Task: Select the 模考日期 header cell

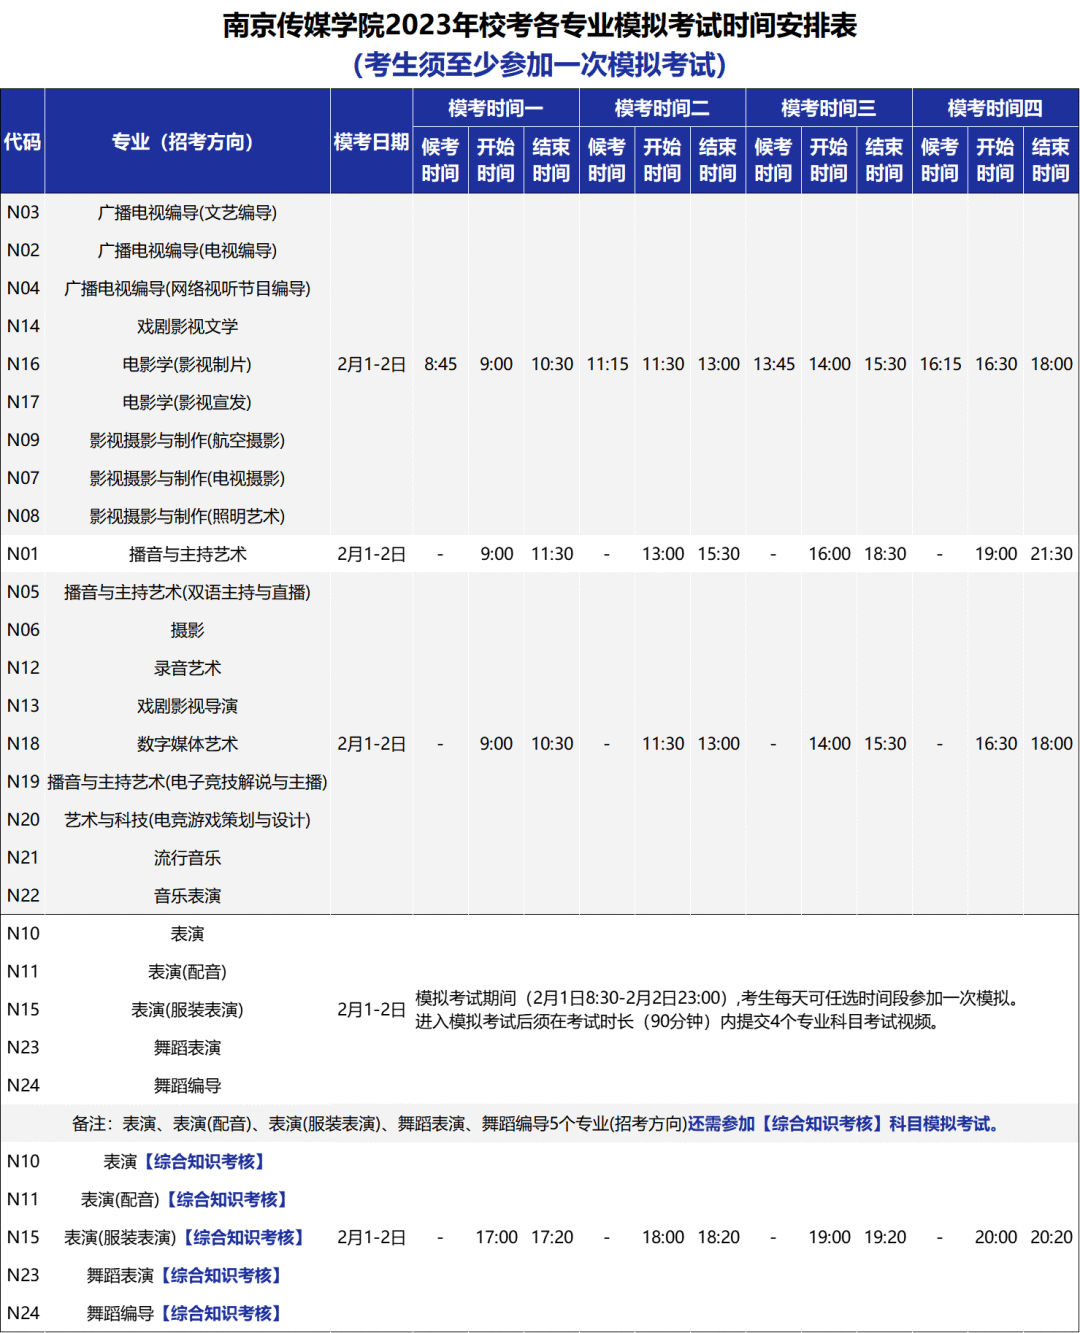Action: click(x=373, y=142)
